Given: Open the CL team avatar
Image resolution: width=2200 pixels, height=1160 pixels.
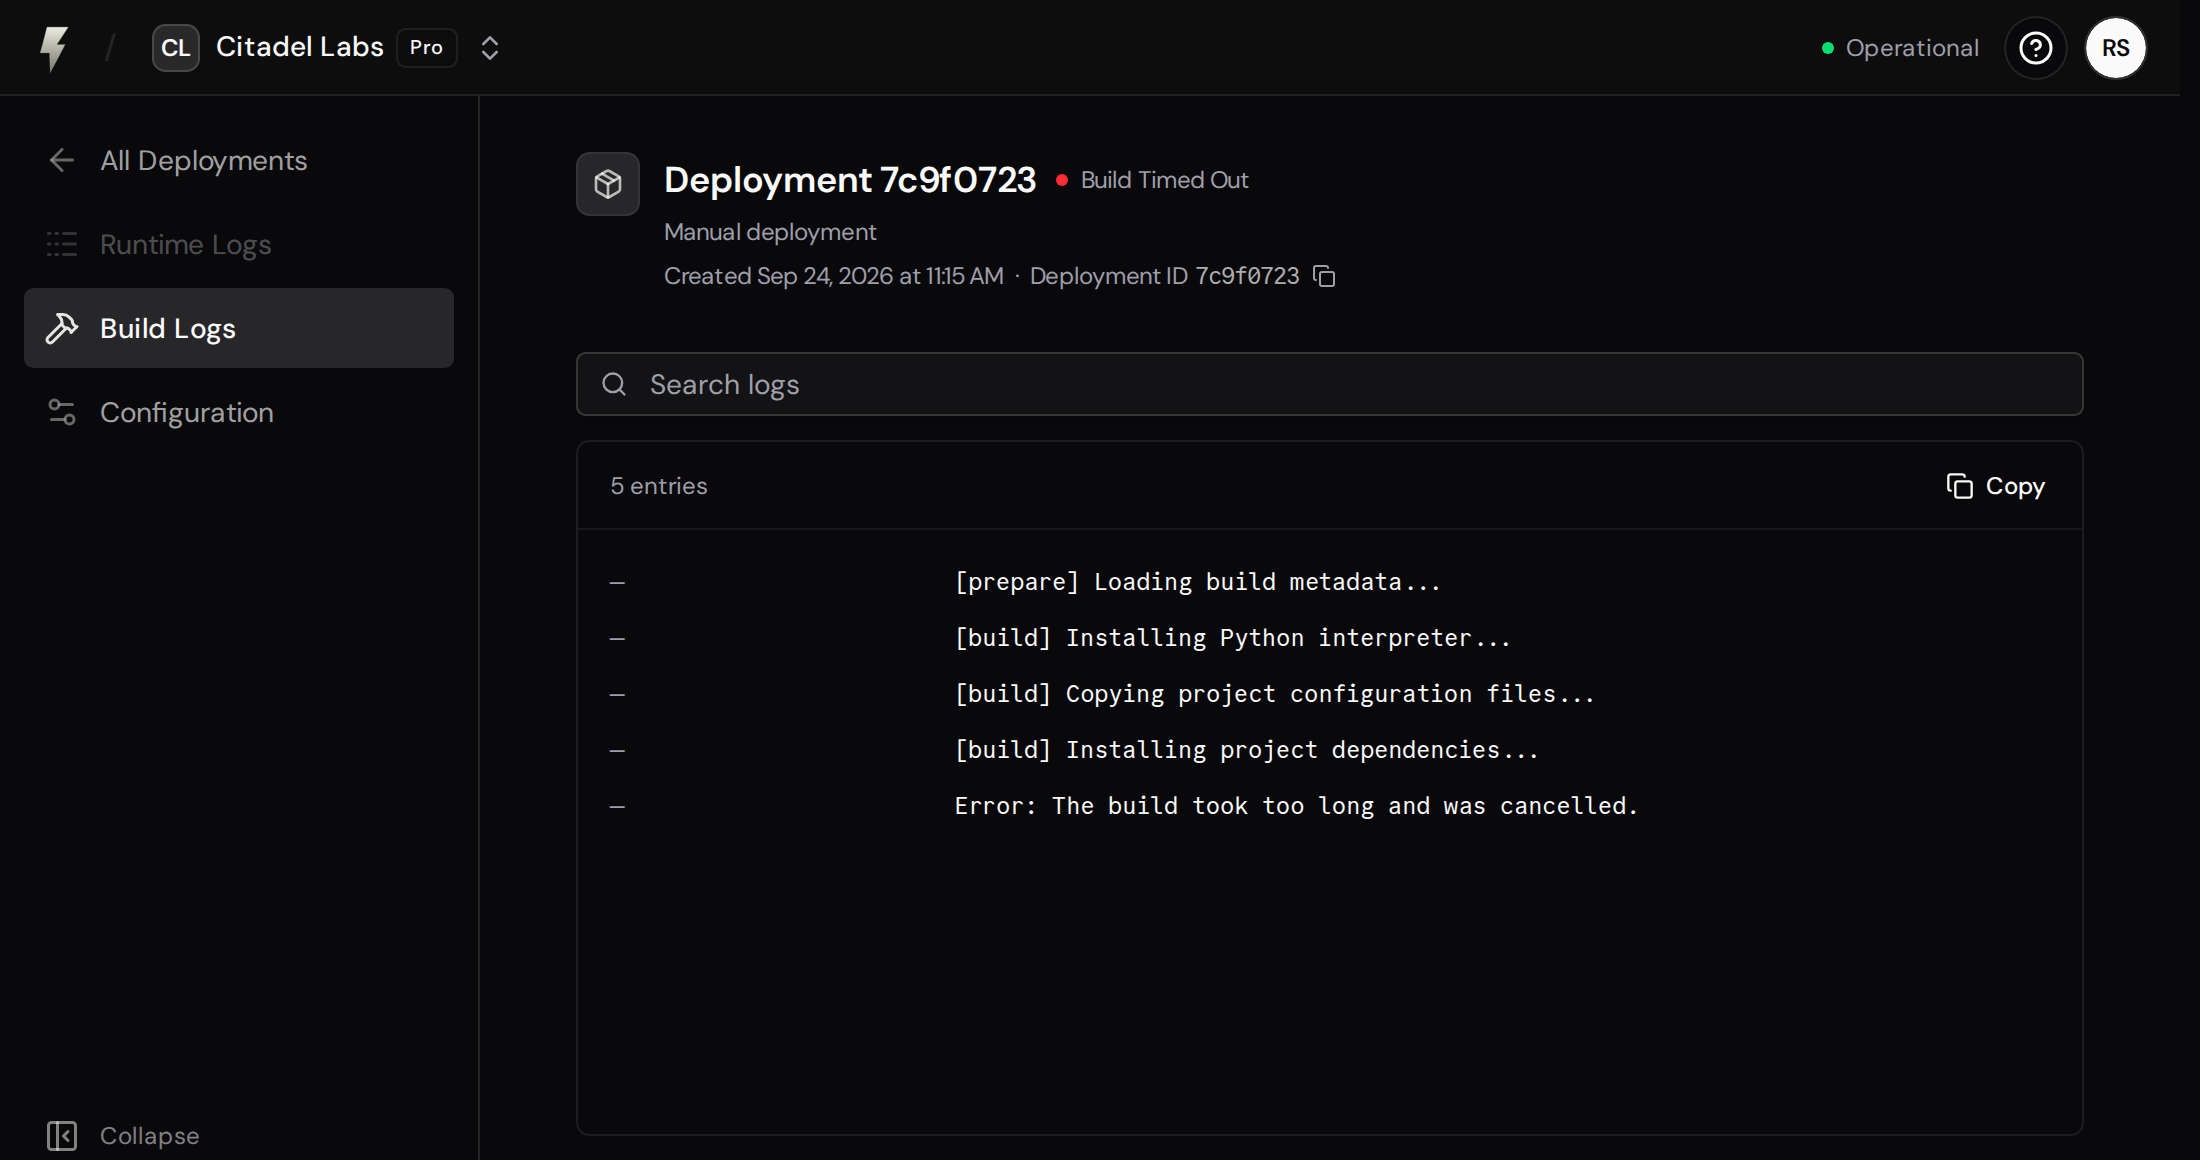Looking at the screenshot, I should point(176,48).
